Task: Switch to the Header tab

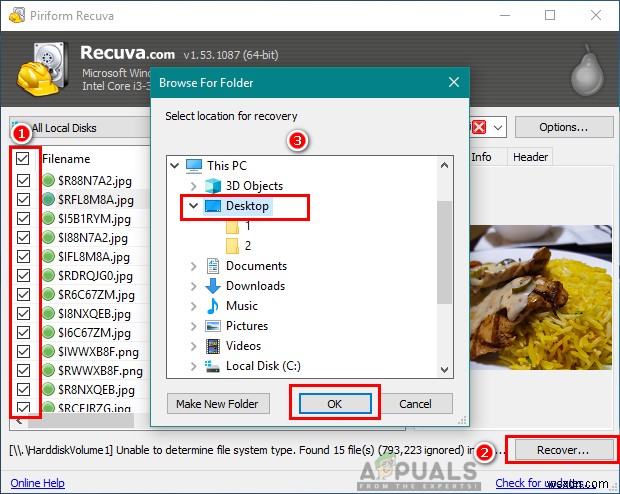Action: (x=530, y=157)
